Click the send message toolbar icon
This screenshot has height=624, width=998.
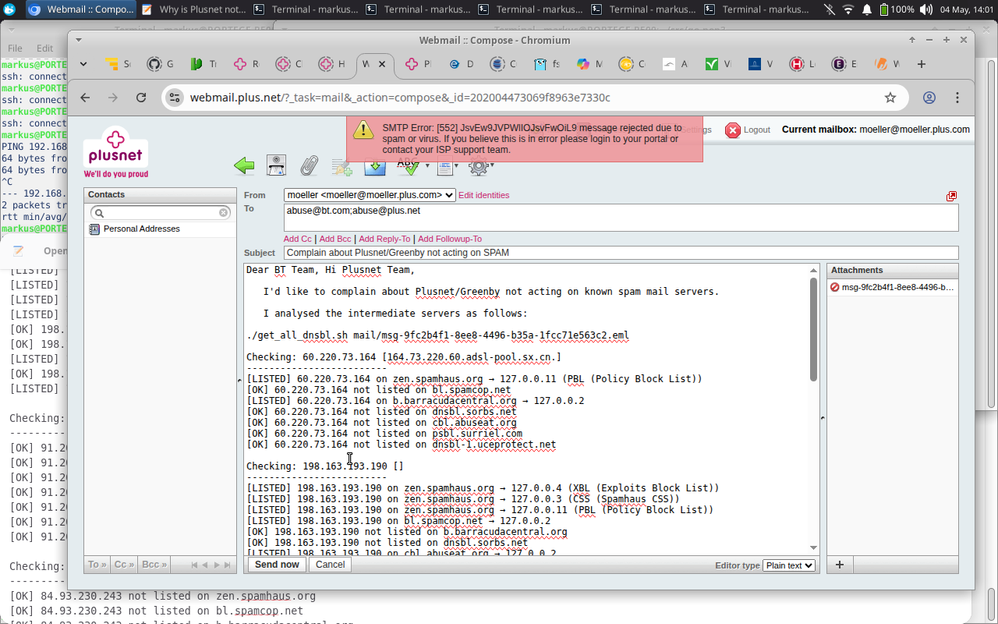[276, 166]
